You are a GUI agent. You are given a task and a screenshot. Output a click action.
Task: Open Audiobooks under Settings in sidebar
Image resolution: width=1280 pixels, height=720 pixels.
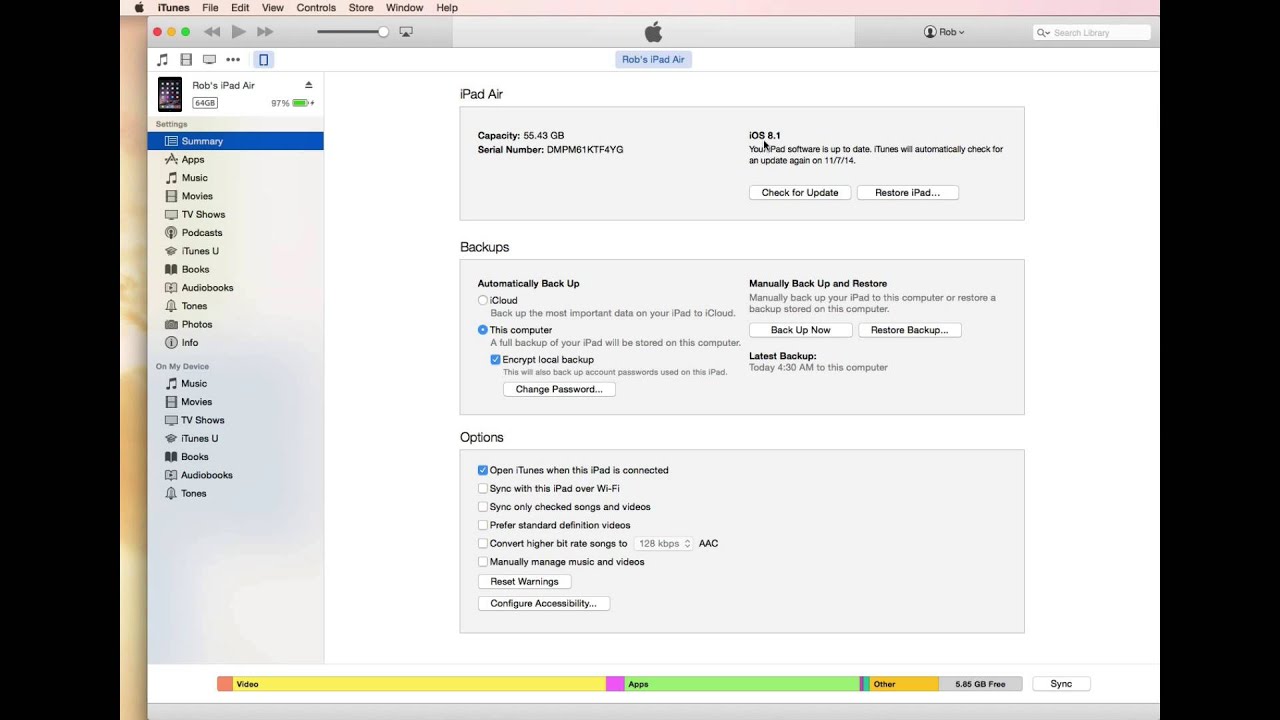(207, 288)
